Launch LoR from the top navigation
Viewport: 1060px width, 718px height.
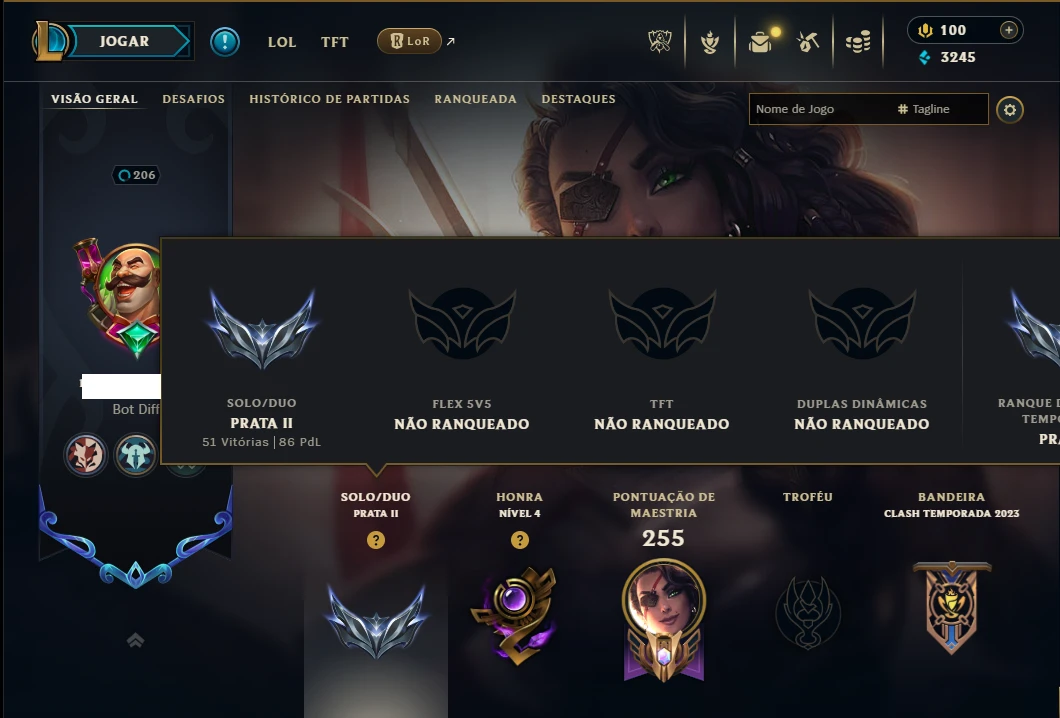click(x=409, y=41)
